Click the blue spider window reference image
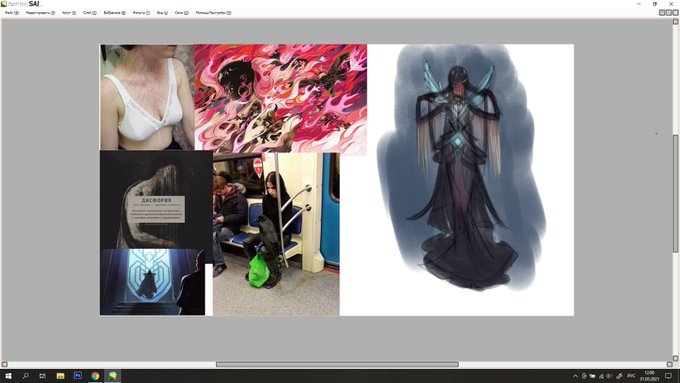This screenshot has height=383, width=680. [152, 282]
